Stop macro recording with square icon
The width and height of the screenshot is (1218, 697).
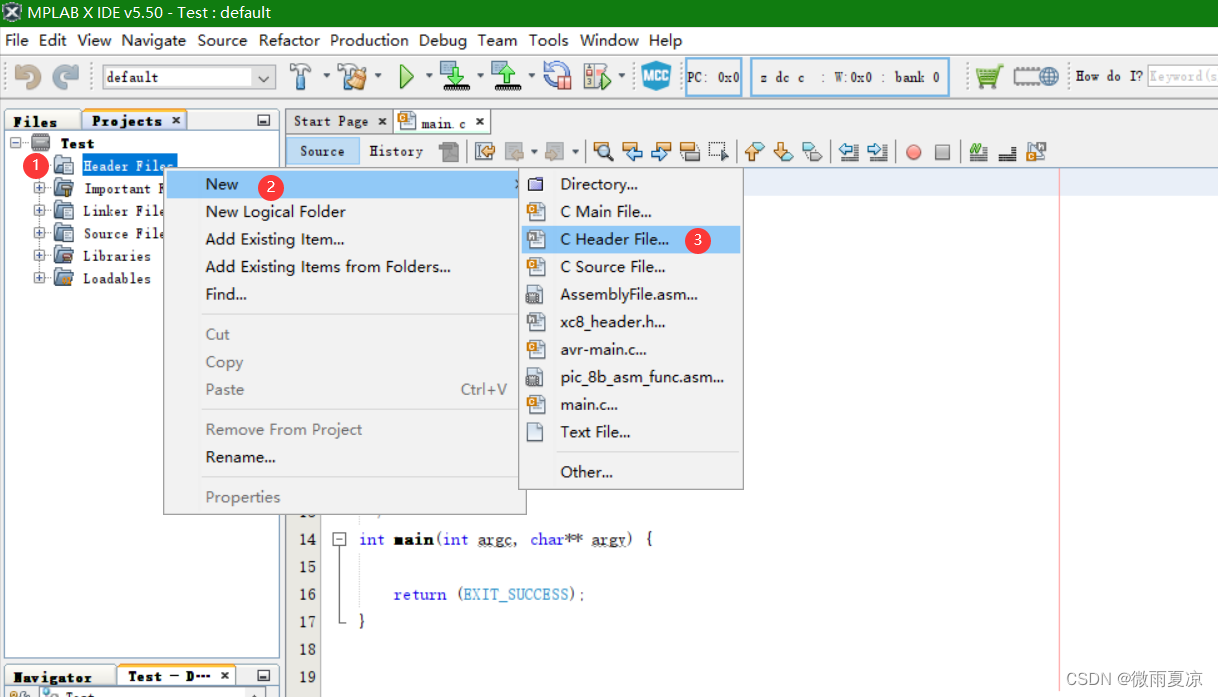pos(942,152)
